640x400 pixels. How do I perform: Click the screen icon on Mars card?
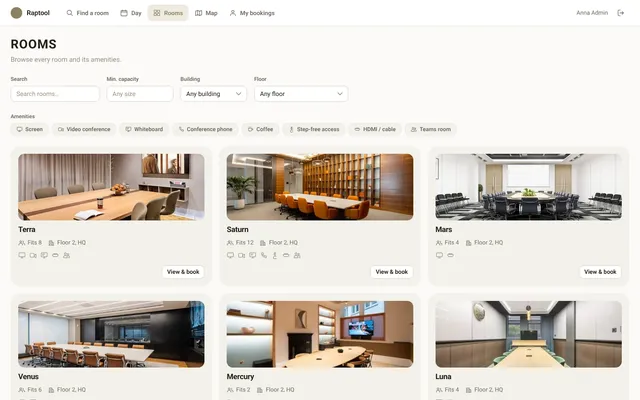point(439,256)
